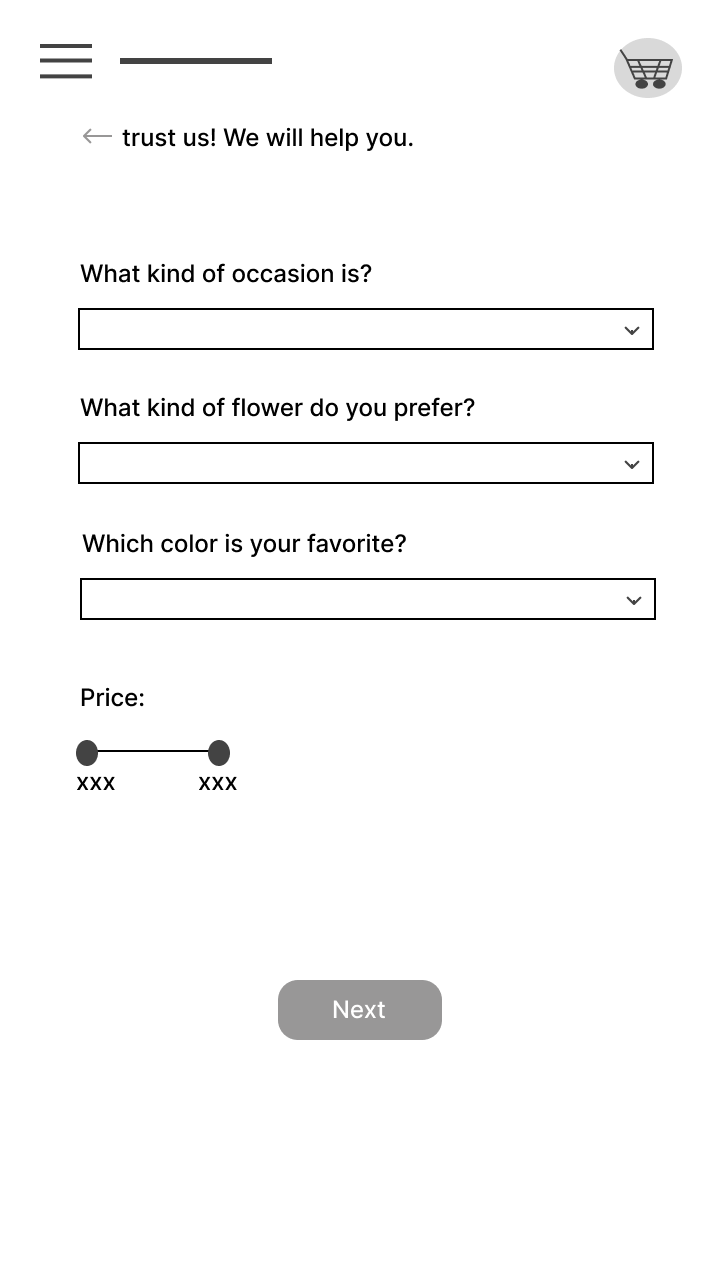Click the Next button
This screenshot has height=1280, width=720.
pyautogui.click(x=359, y=1010)
